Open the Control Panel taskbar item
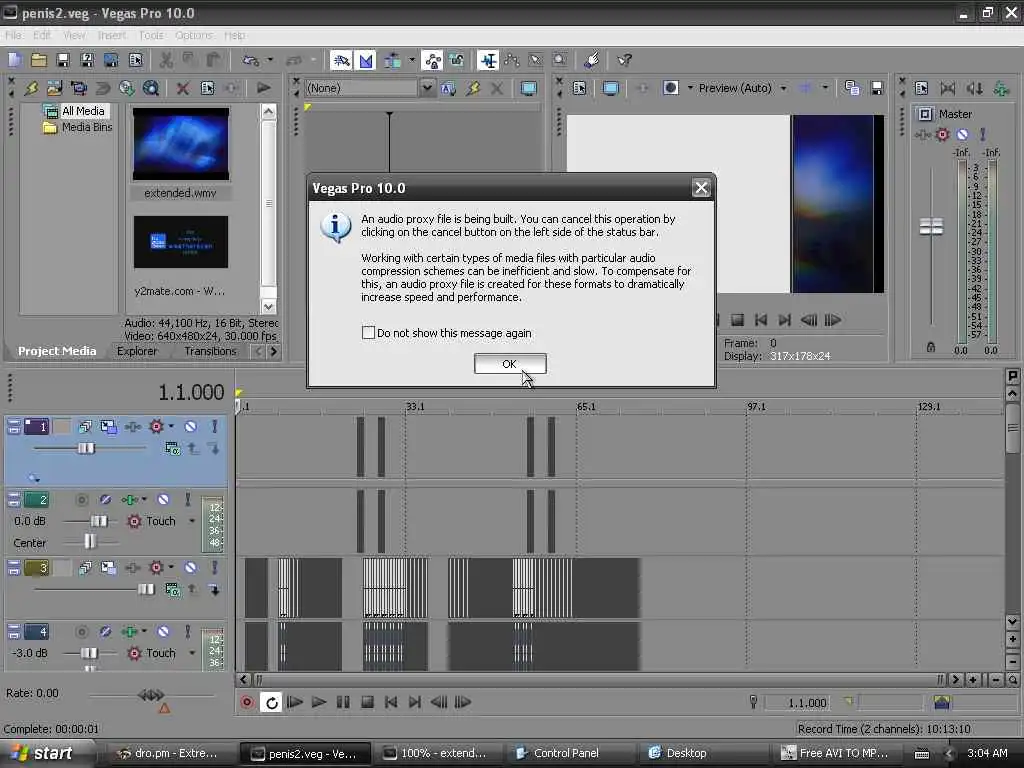 click(566, 753)
